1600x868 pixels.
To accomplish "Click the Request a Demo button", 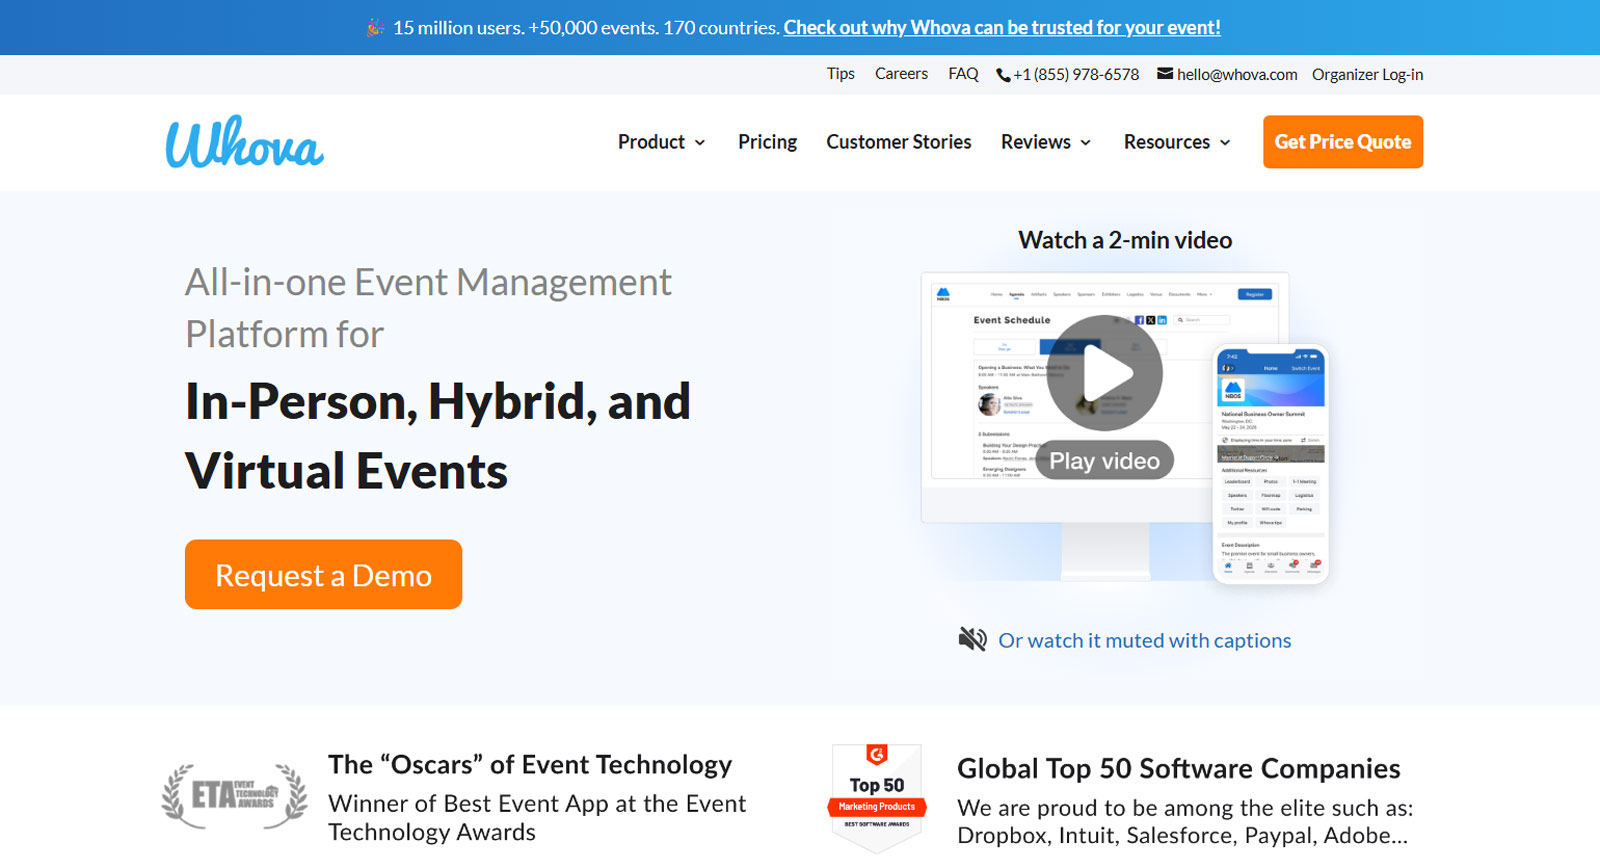I will (x=323, y=575).
